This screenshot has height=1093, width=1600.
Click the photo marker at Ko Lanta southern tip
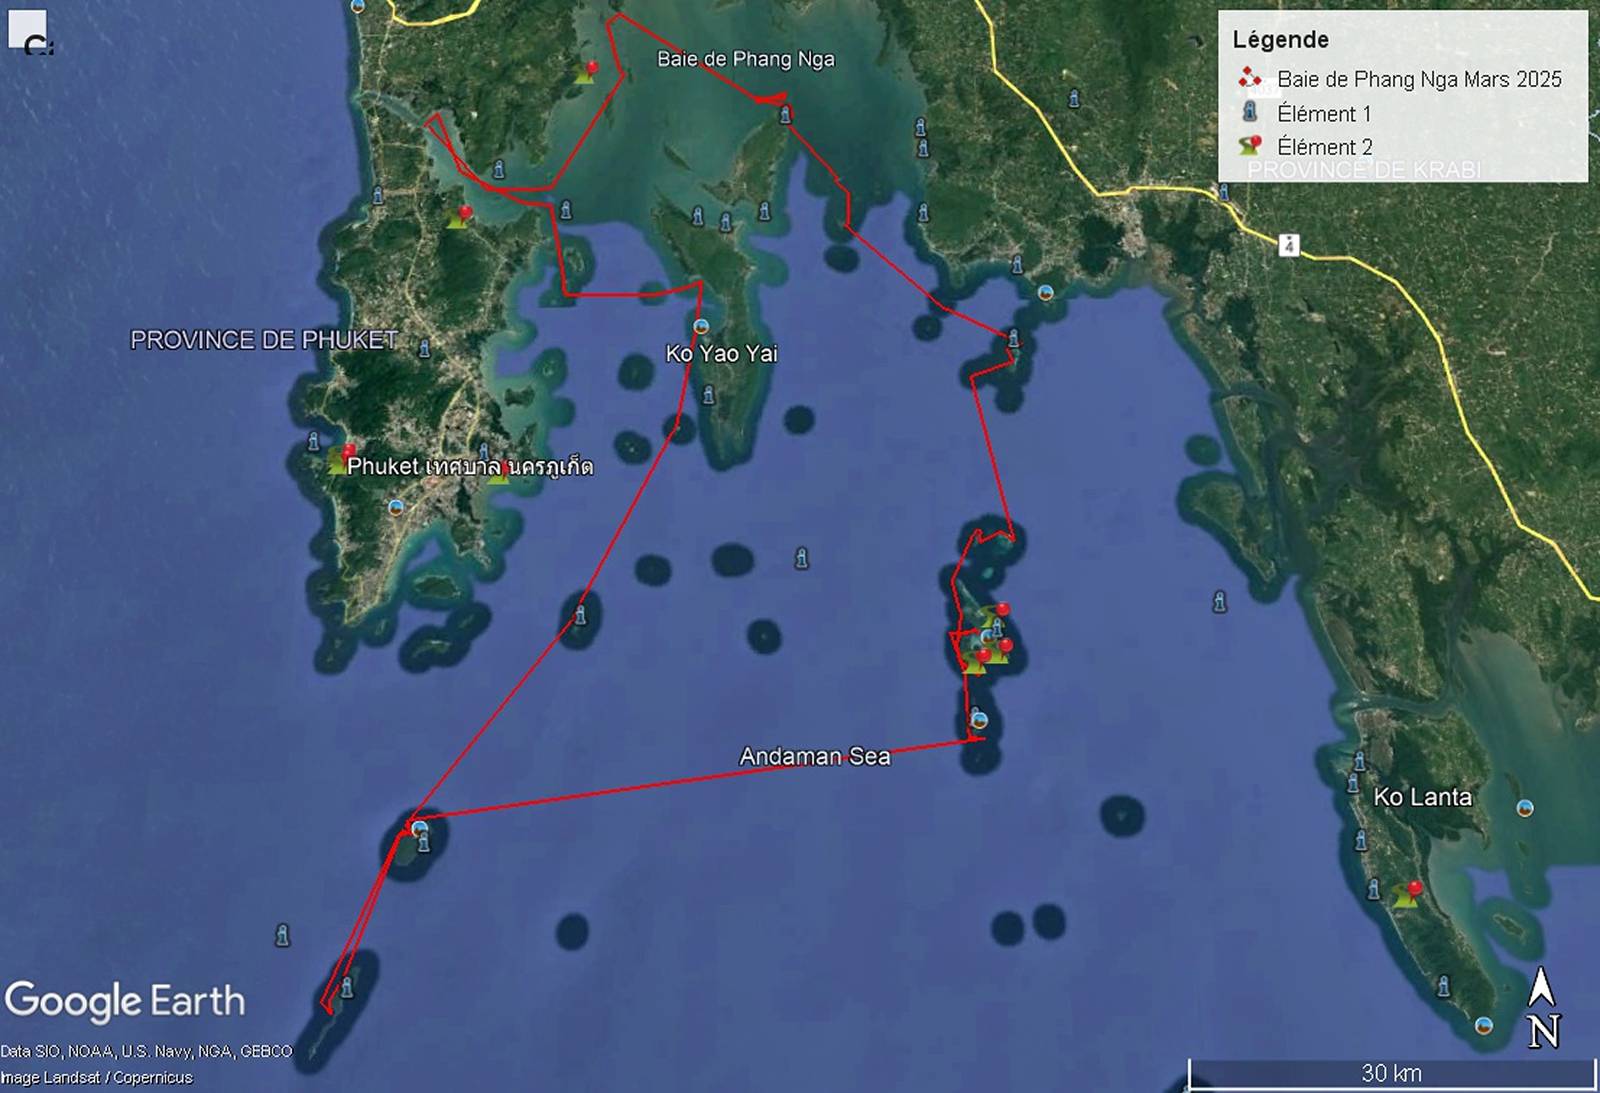coord(1484,1025)
